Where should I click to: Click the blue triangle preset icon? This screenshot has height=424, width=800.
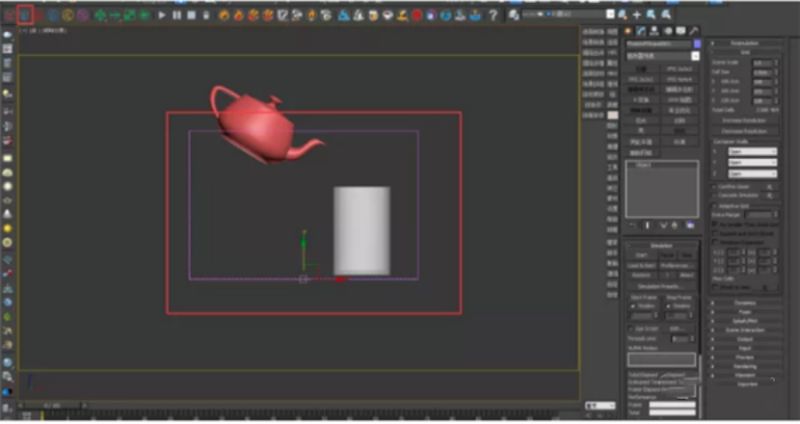coord(344,15)
